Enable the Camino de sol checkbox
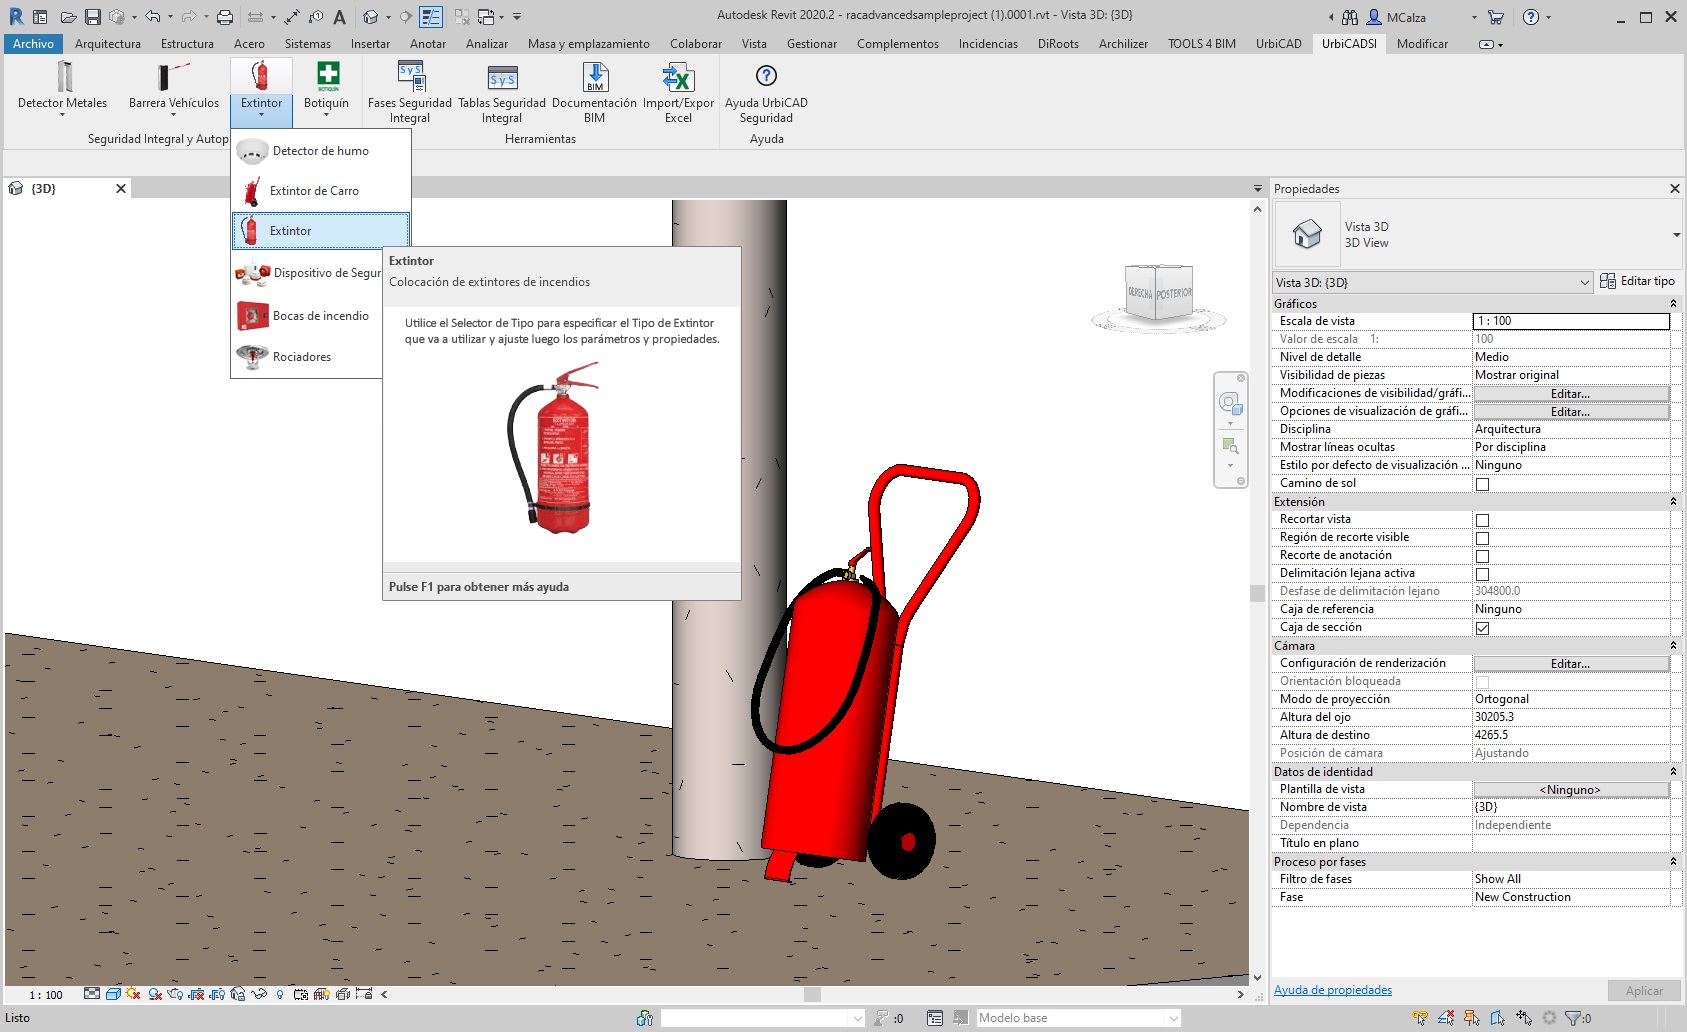This screenshot has width=1687, height=1032. pos(1482,484)
